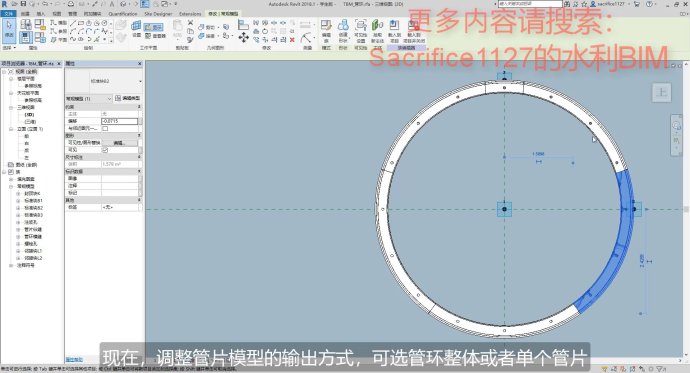
Task: Toggle the Visible (可见) checkbox
Action: click(105, 150)
